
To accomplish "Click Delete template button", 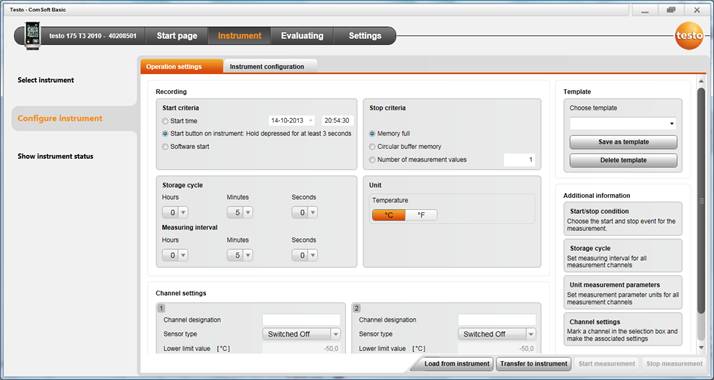I will coord(623,160).
